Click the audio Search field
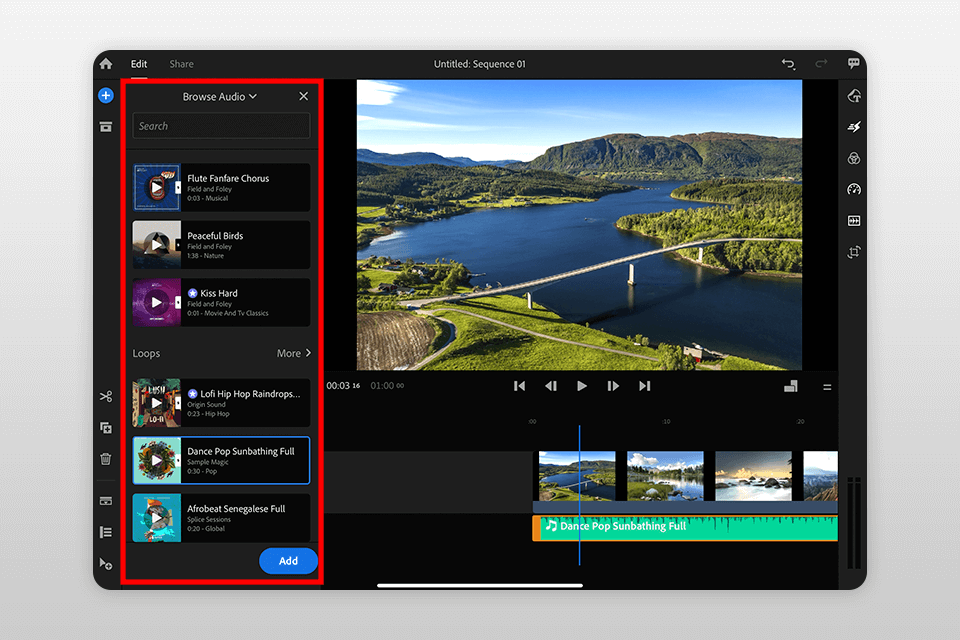The image size is (960, 640). tap(221, 126)
